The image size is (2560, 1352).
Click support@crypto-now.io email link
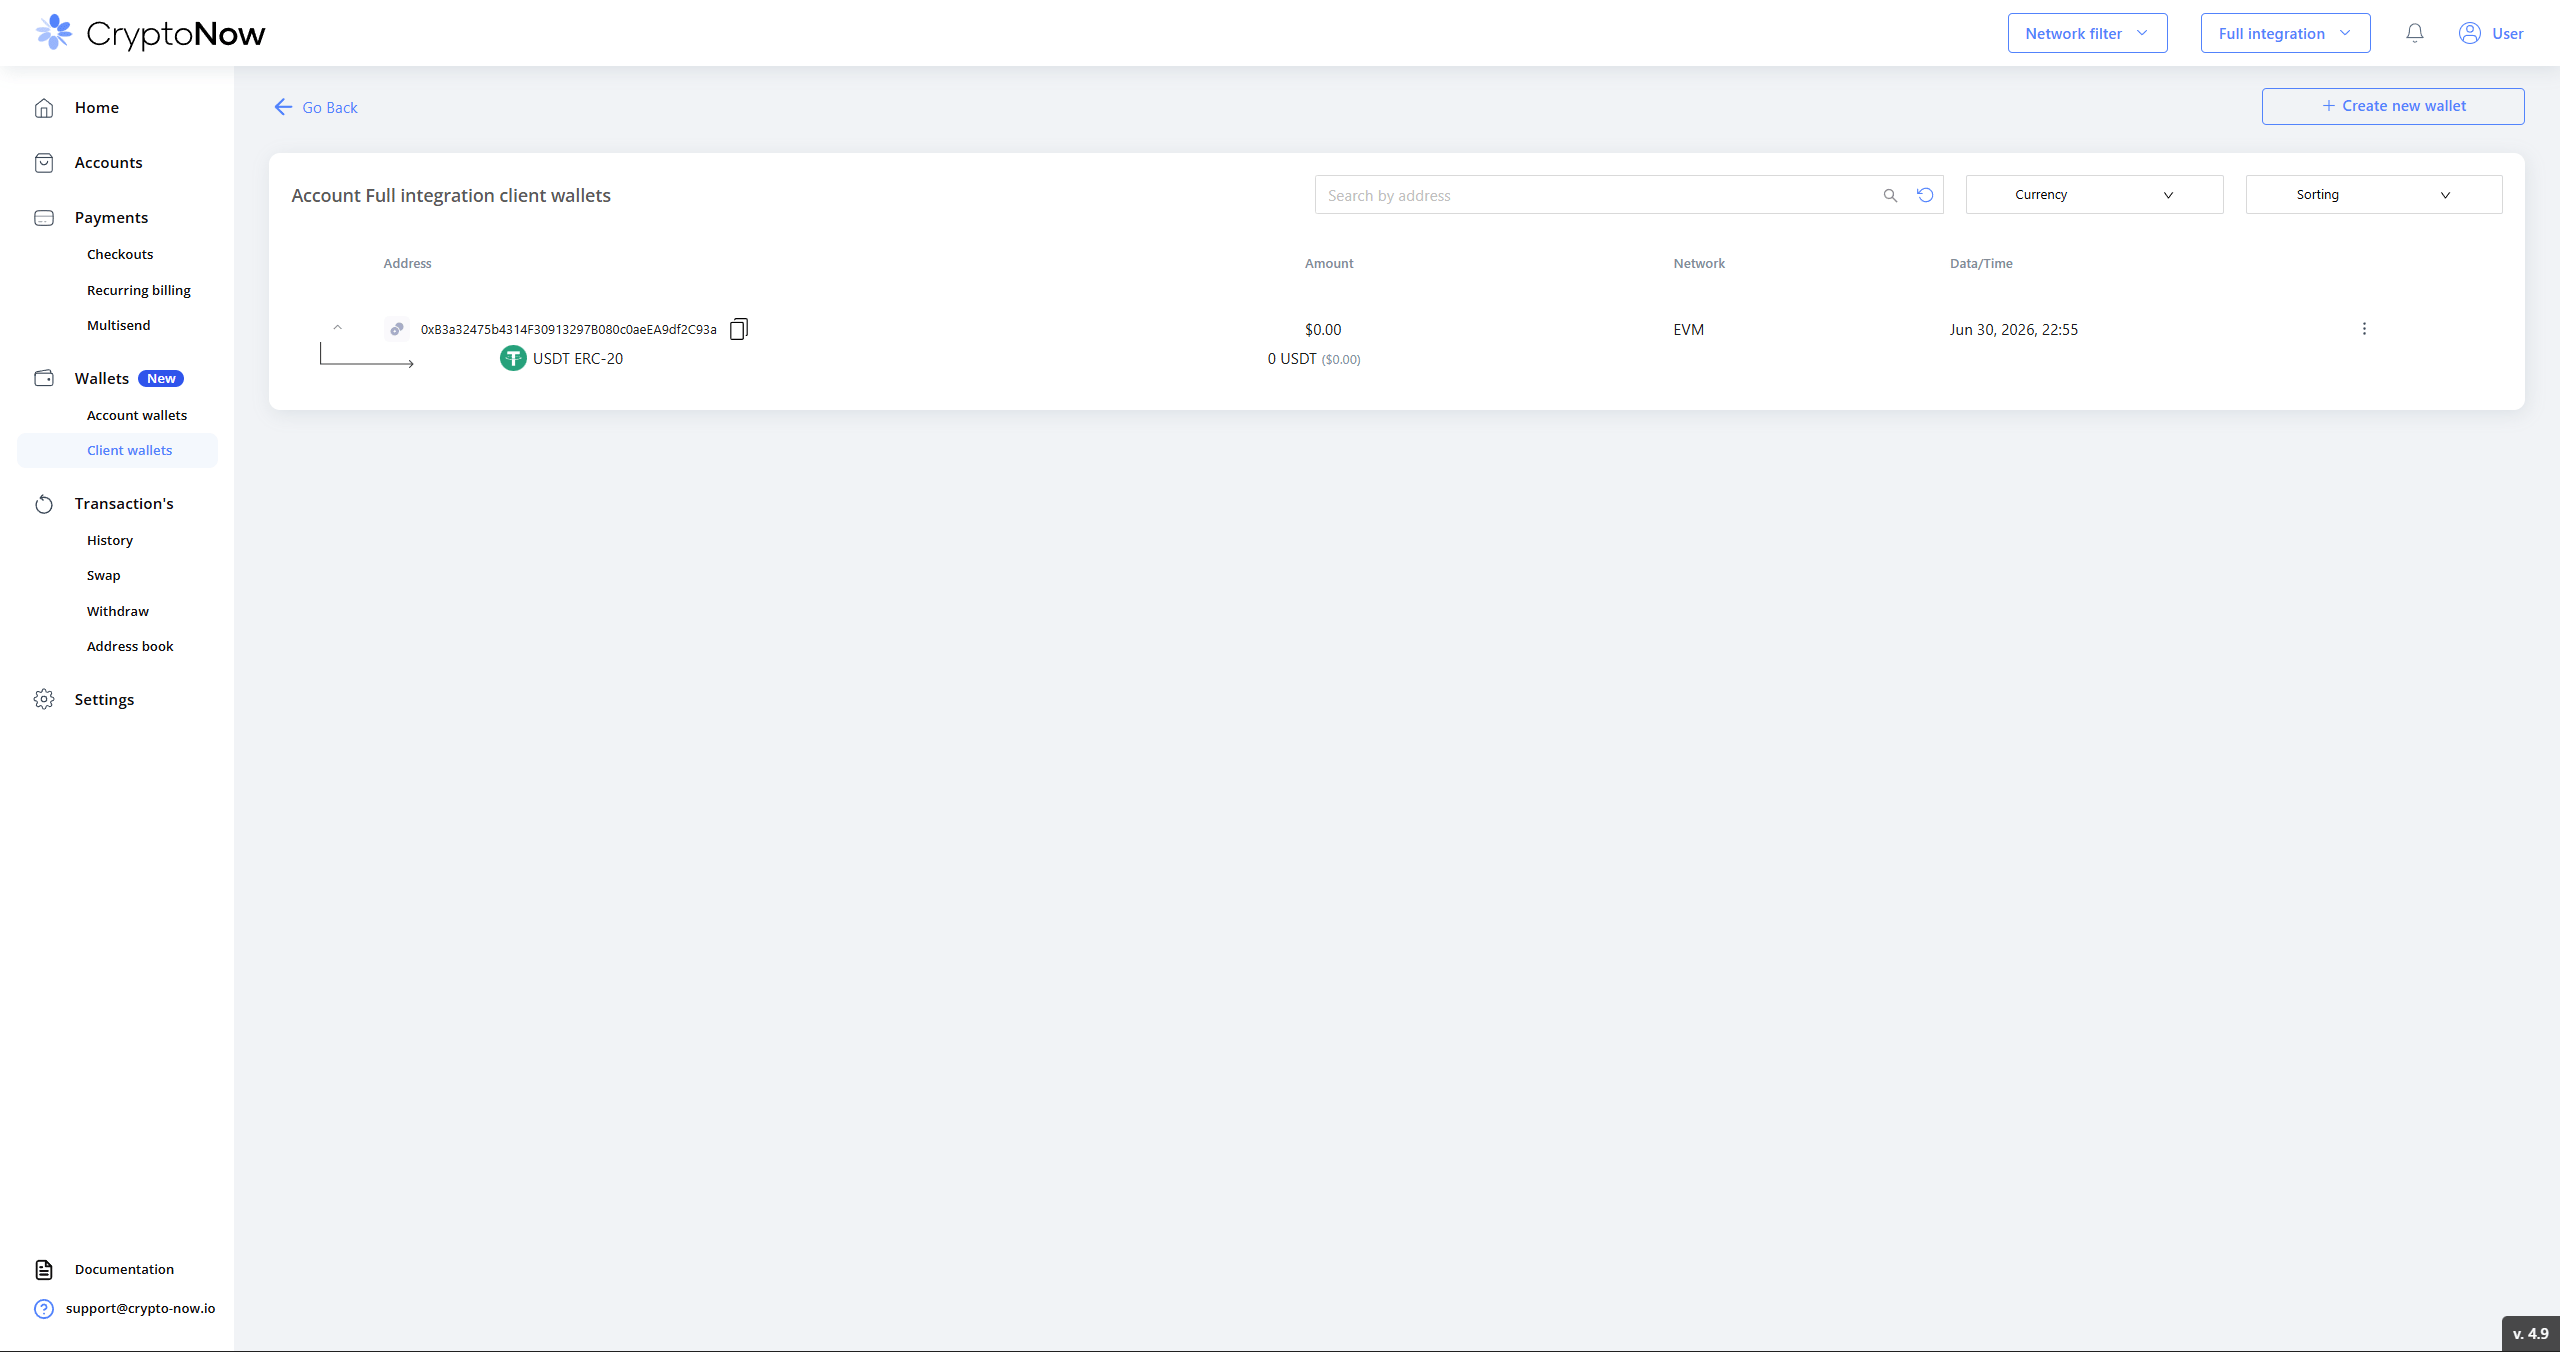click(141, 1308)
